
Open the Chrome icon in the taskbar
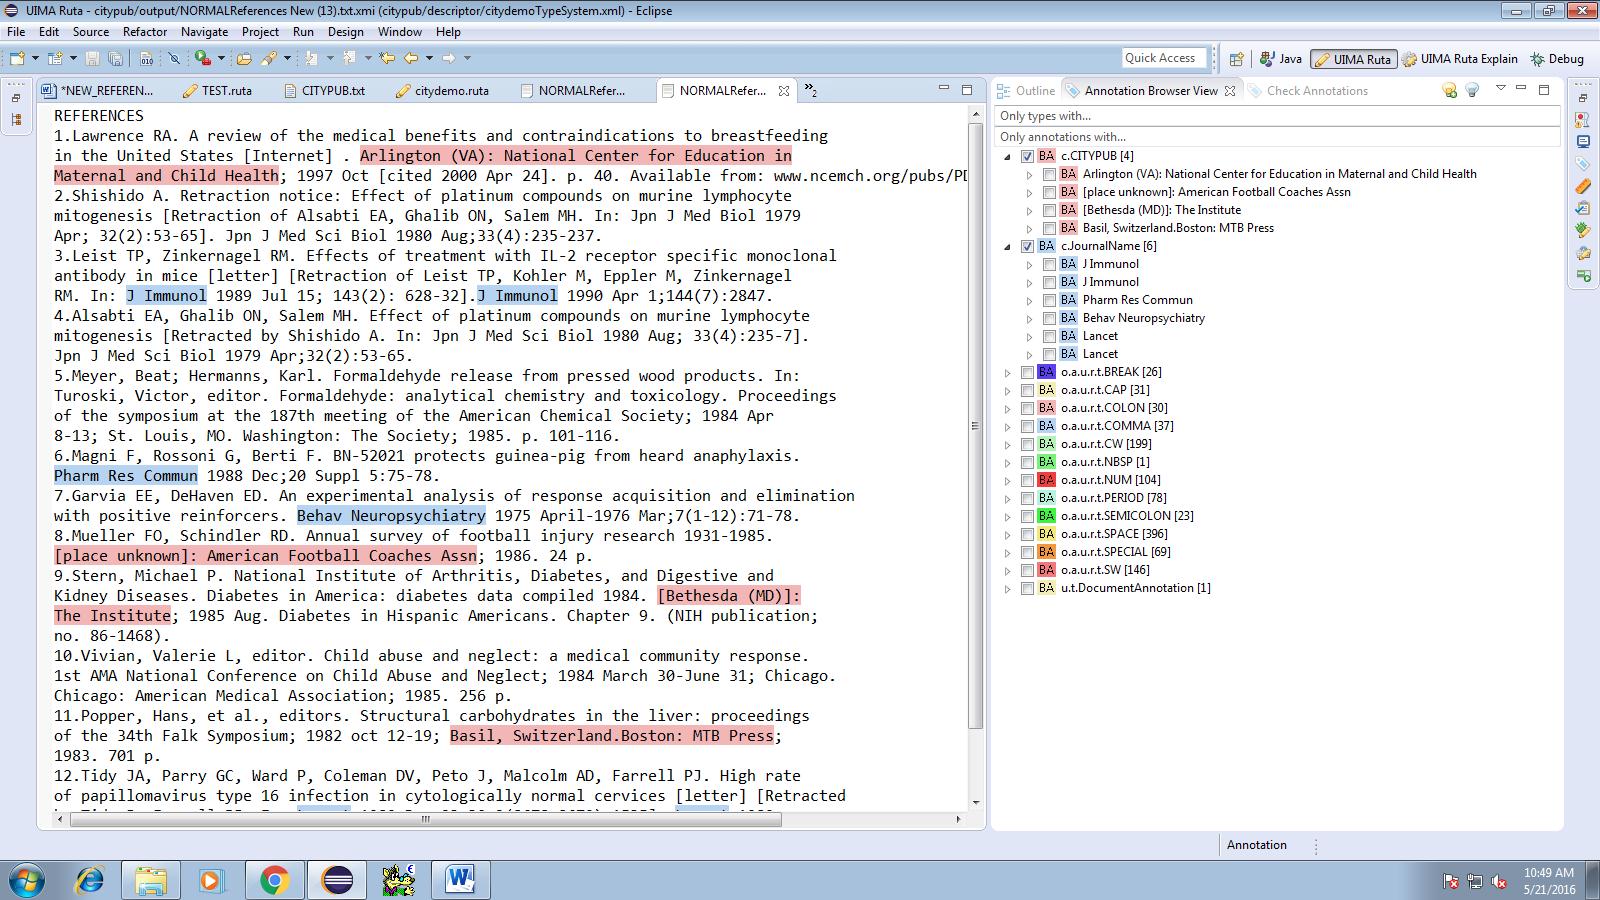click(274, 880)
